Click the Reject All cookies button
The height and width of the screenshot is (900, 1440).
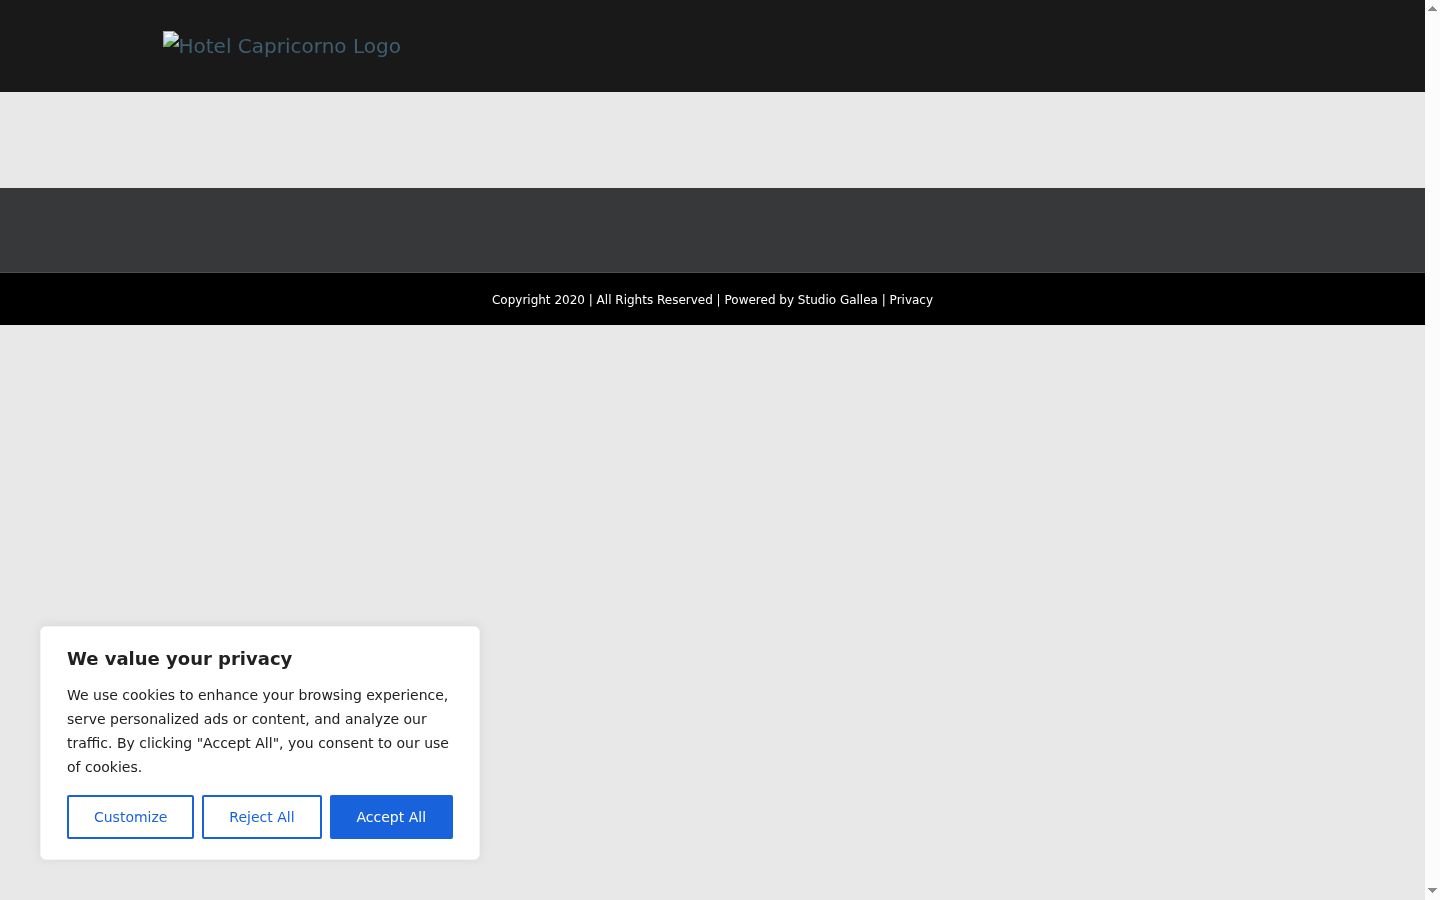pos(262,817)
